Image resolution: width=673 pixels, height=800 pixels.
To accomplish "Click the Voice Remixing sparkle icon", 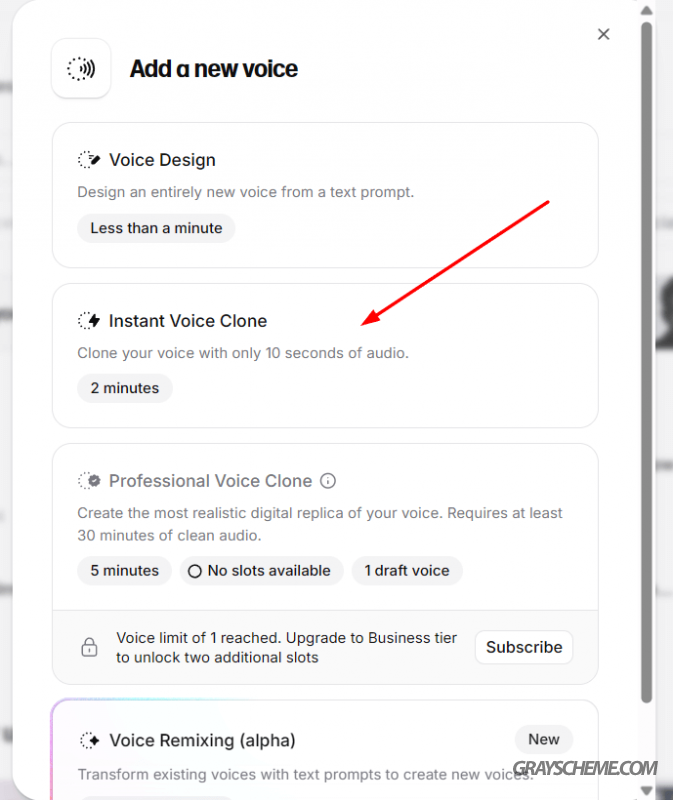I will coord(89,741).
